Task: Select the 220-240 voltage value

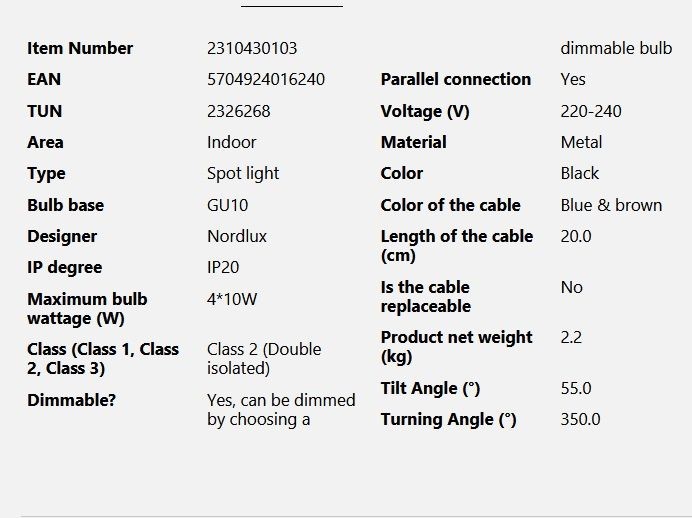Action: [x=590, y=111]
